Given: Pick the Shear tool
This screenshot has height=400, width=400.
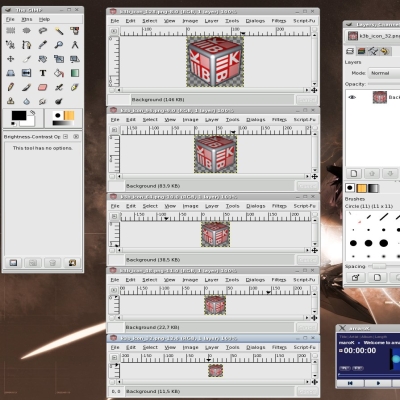Looking at the screenshot, I should [75, 59].
